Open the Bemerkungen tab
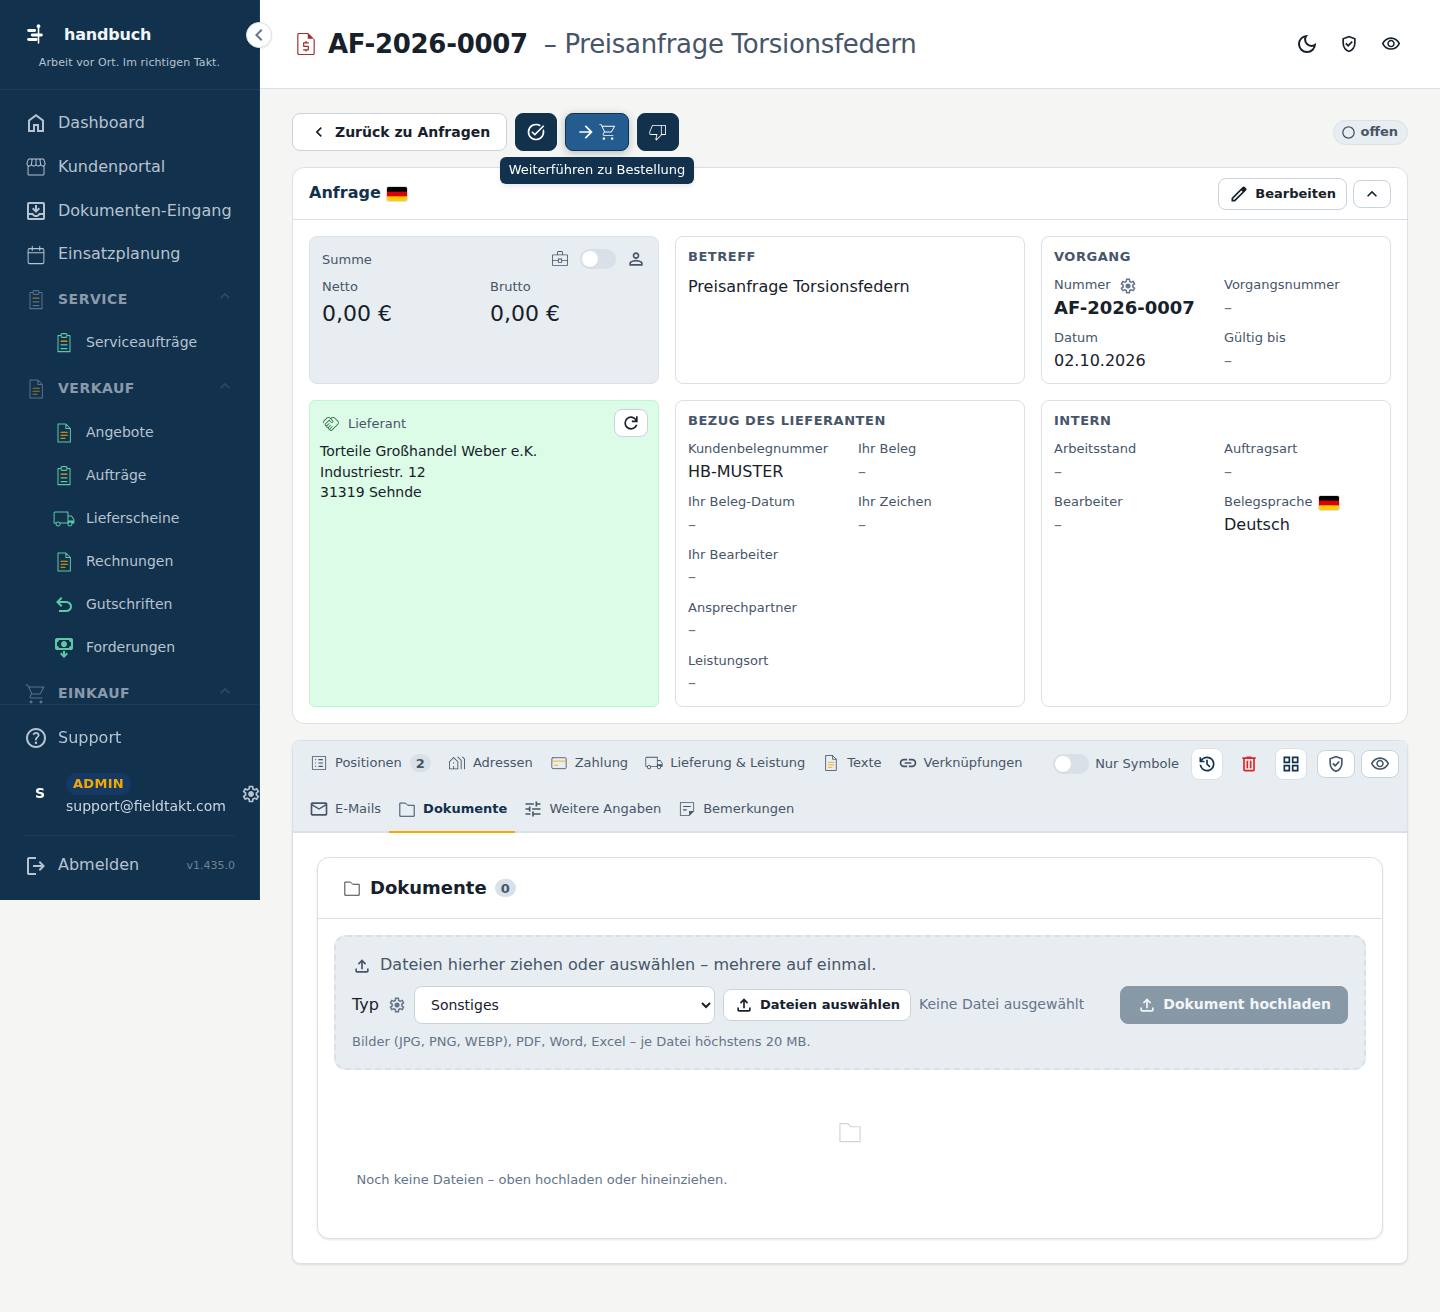This screenshot has width=1440, height=1312. coord(736,809)
